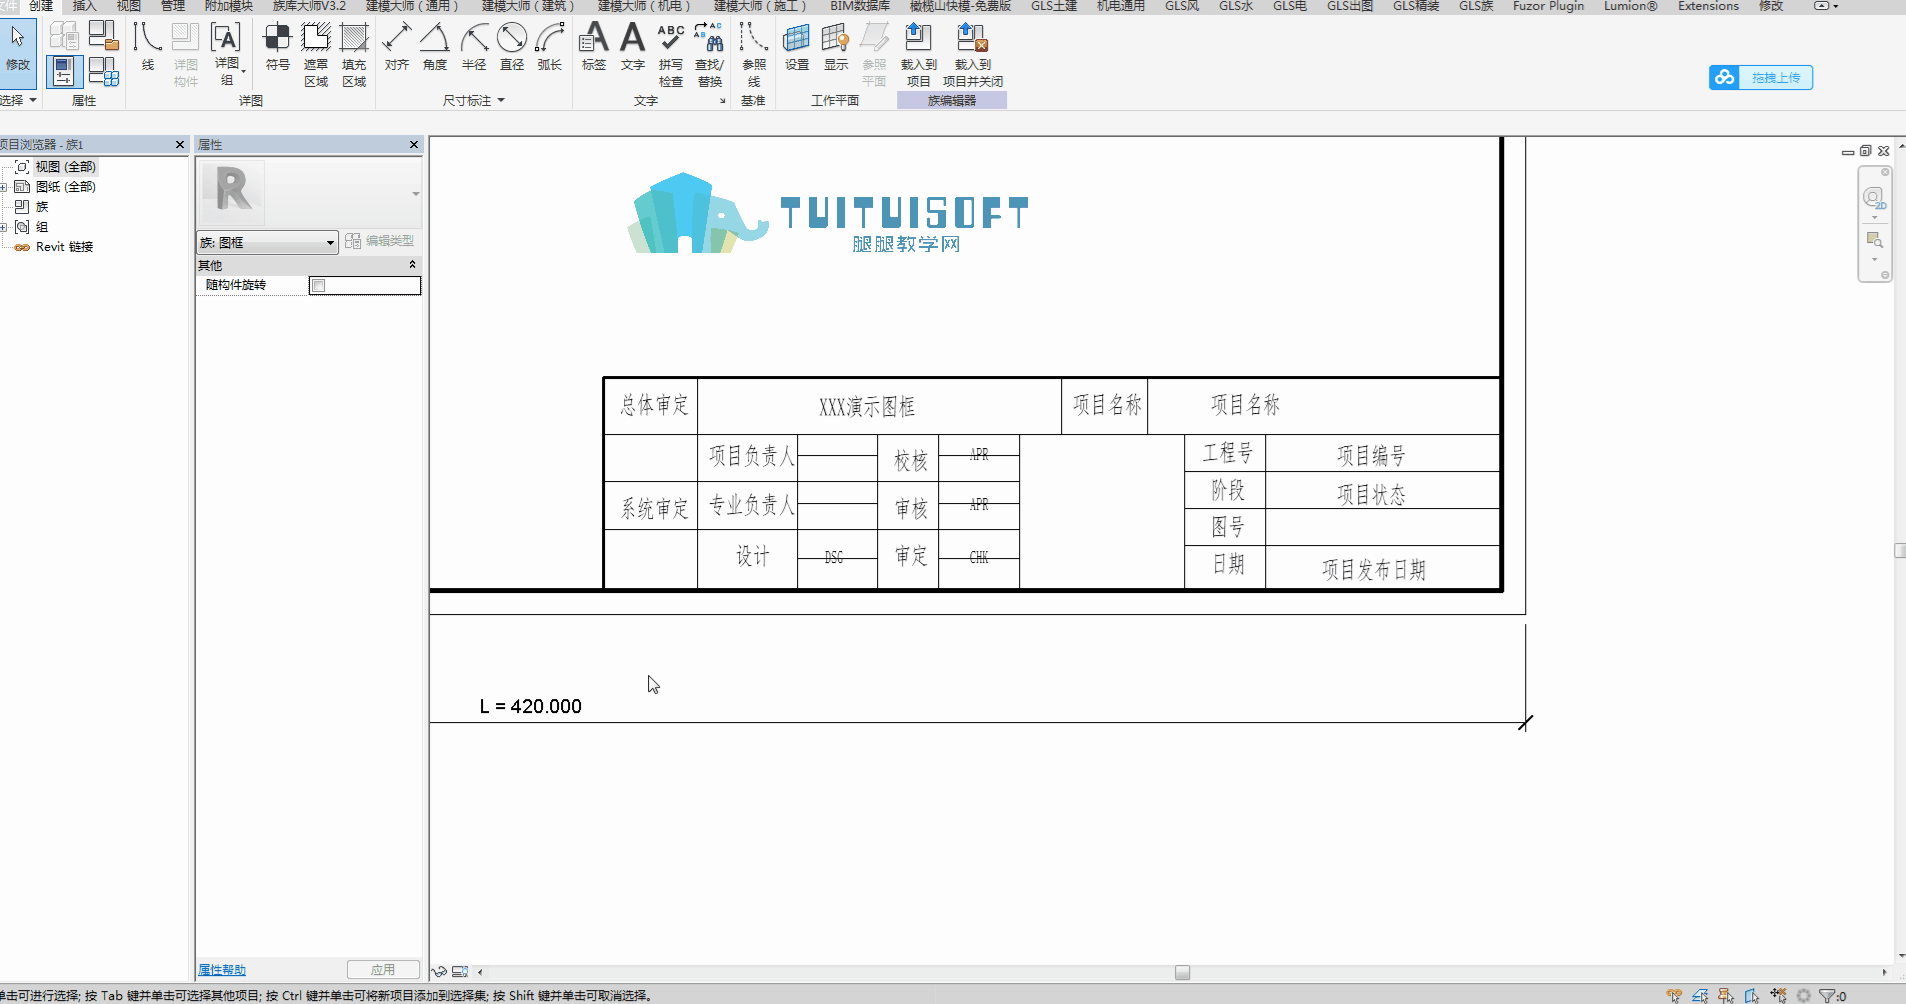Expand the 尺寸标注 panel dropdown
The image size is (1906, 1004).
(474, 100)
